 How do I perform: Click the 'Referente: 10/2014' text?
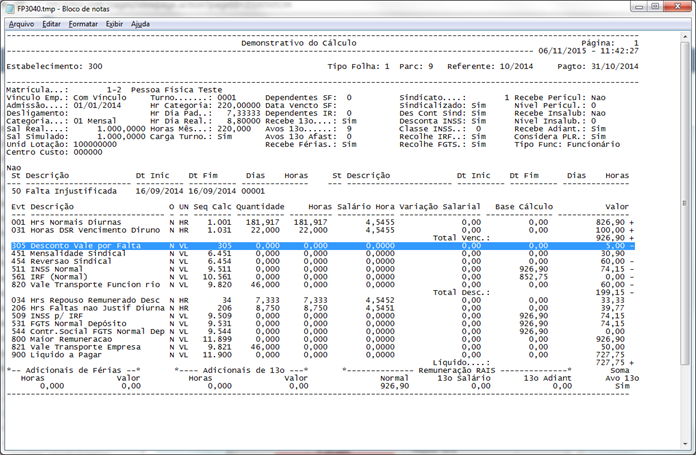pos(490,67)
